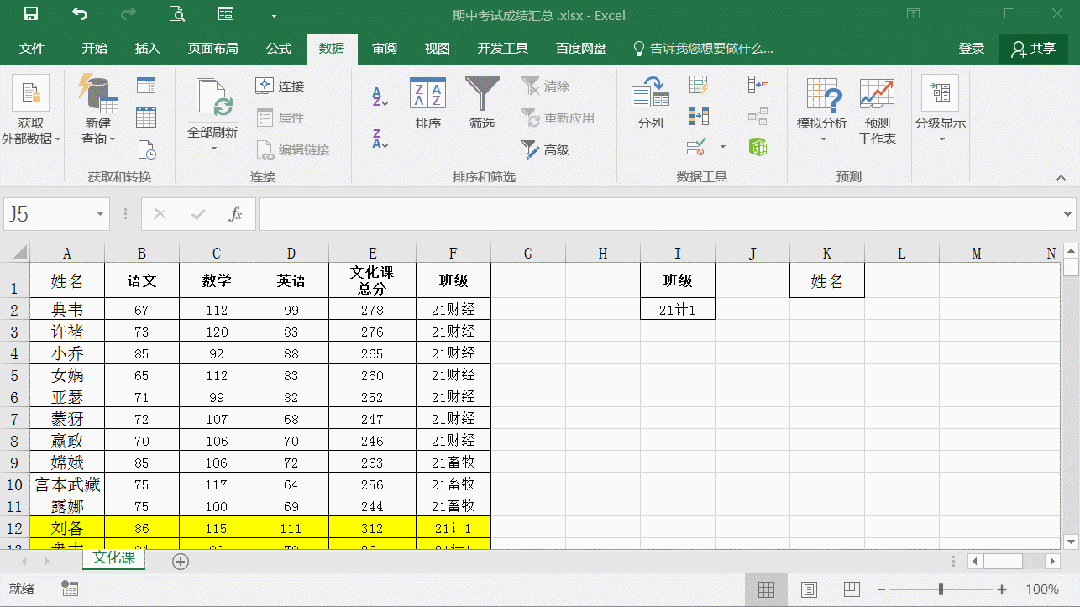
Task: Click the select-all corner of the grid
Action: coord(15,253)
